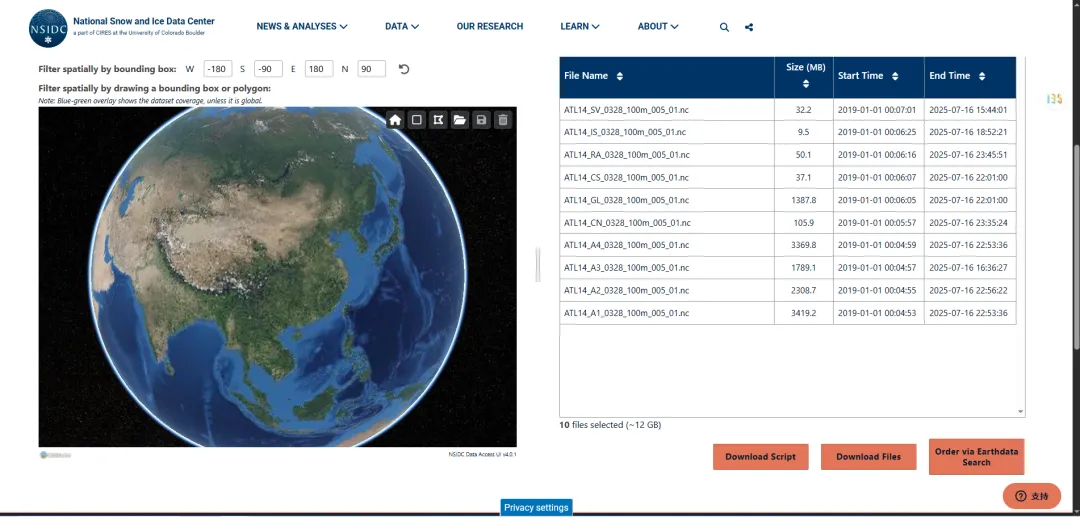Sort table by Size (MB) arrows

pyautogui.click(x=806, y=84)
